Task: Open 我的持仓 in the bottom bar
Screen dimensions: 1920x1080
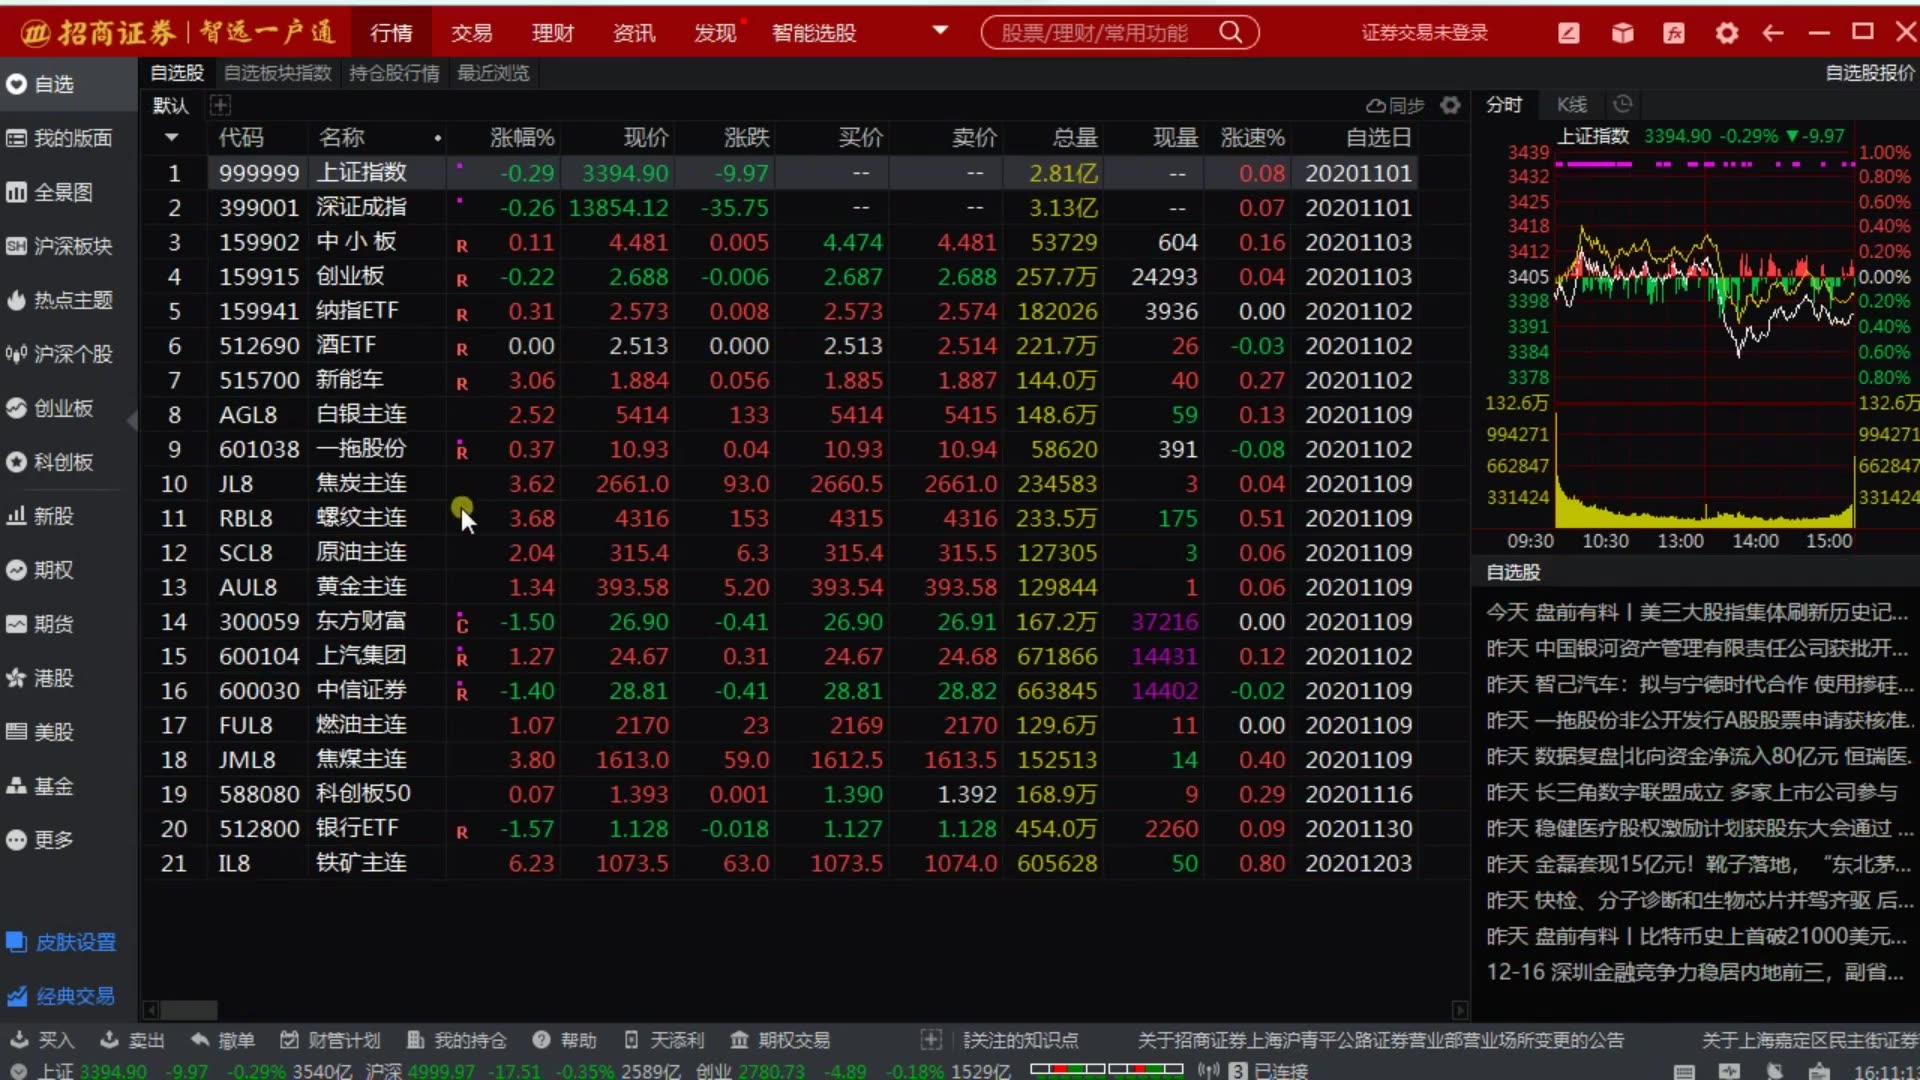Action: [x=457, y=1040]
